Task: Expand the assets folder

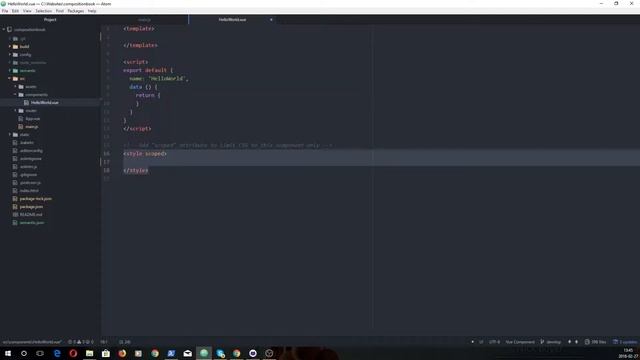Action: click(16, 87)
